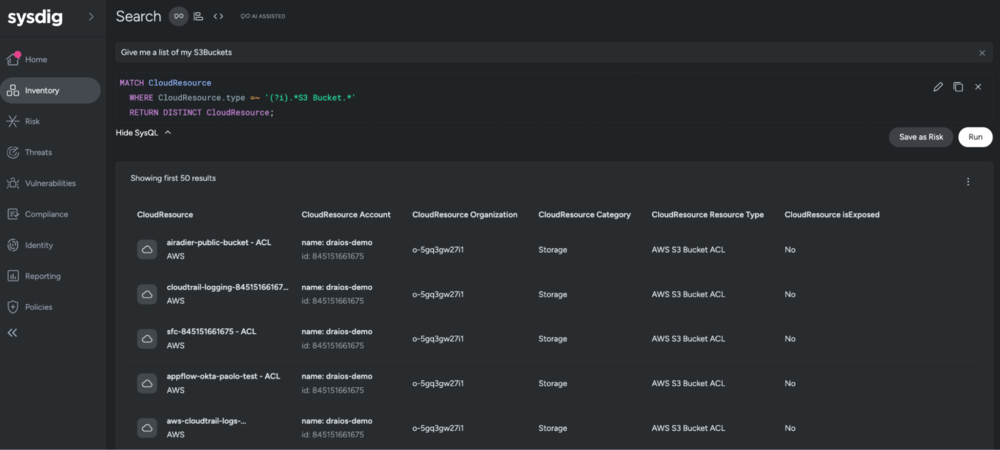The height and width of the screenshot is (450, 1000).
Task: Collapse the sidebar with double chevron
Action: [x=12, y=333]
